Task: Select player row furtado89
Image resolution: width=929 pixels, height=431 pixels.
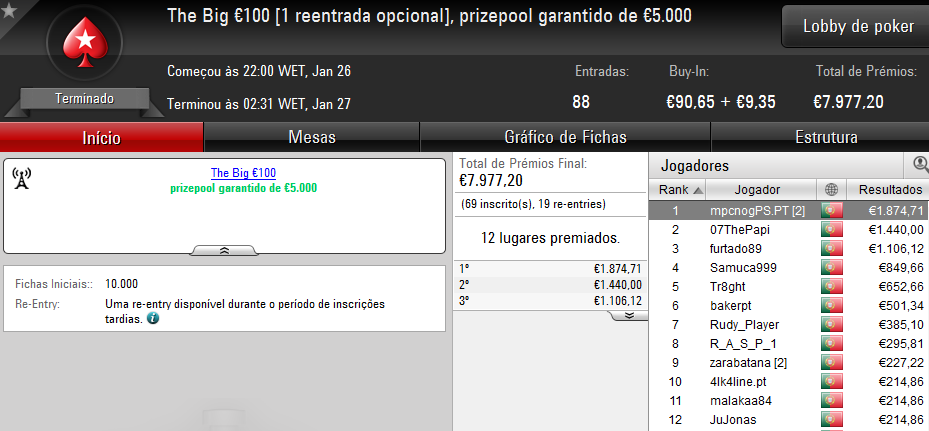Action: coord(789,248)
